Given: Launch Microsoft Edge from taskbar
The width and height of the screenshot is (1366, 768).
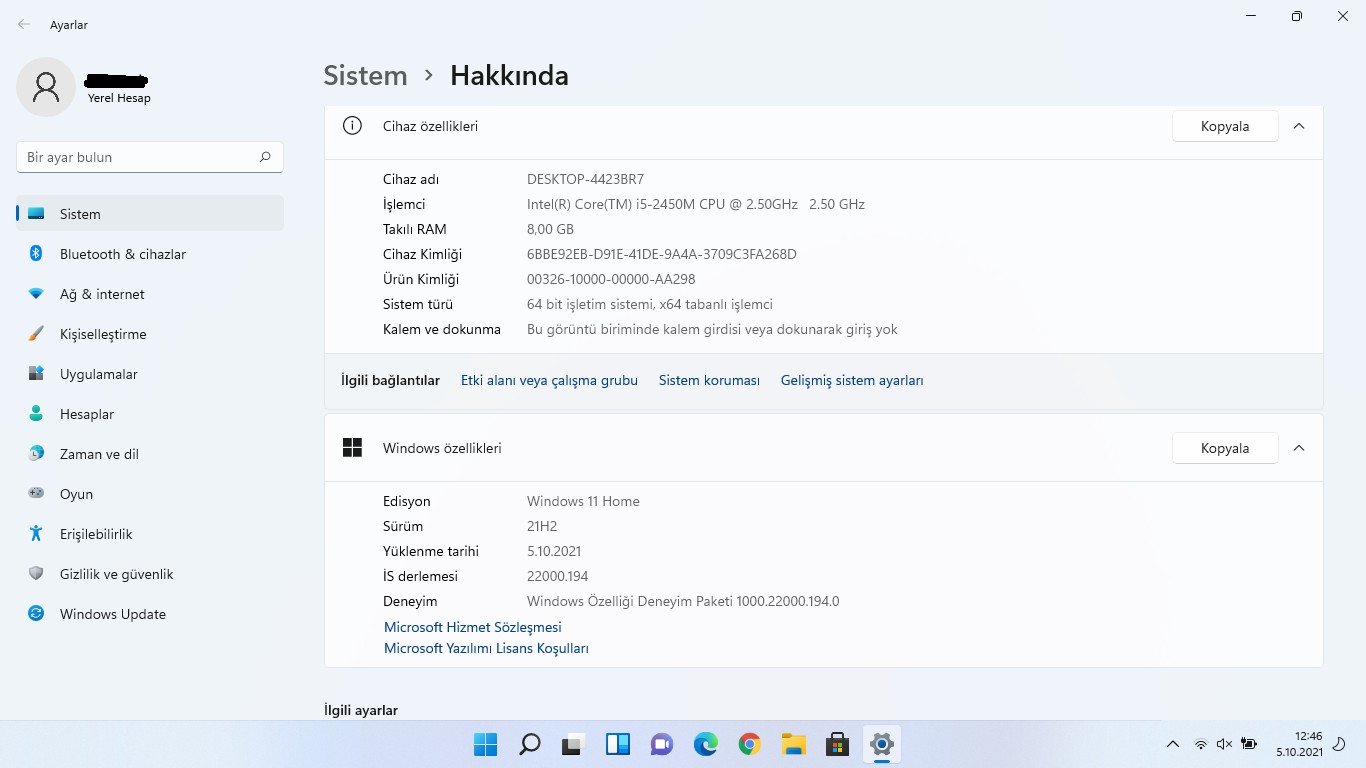Looking at the screenshot, I should point(705,744).
